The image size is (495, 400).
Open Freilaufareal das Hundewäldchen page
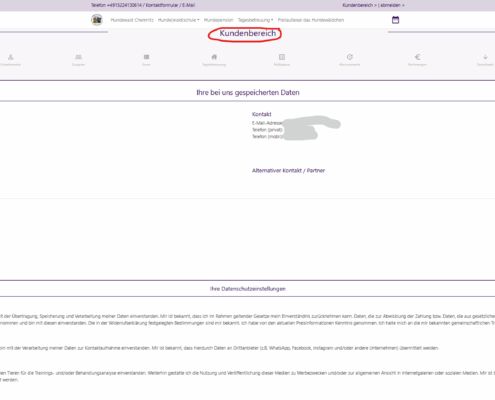311,20
